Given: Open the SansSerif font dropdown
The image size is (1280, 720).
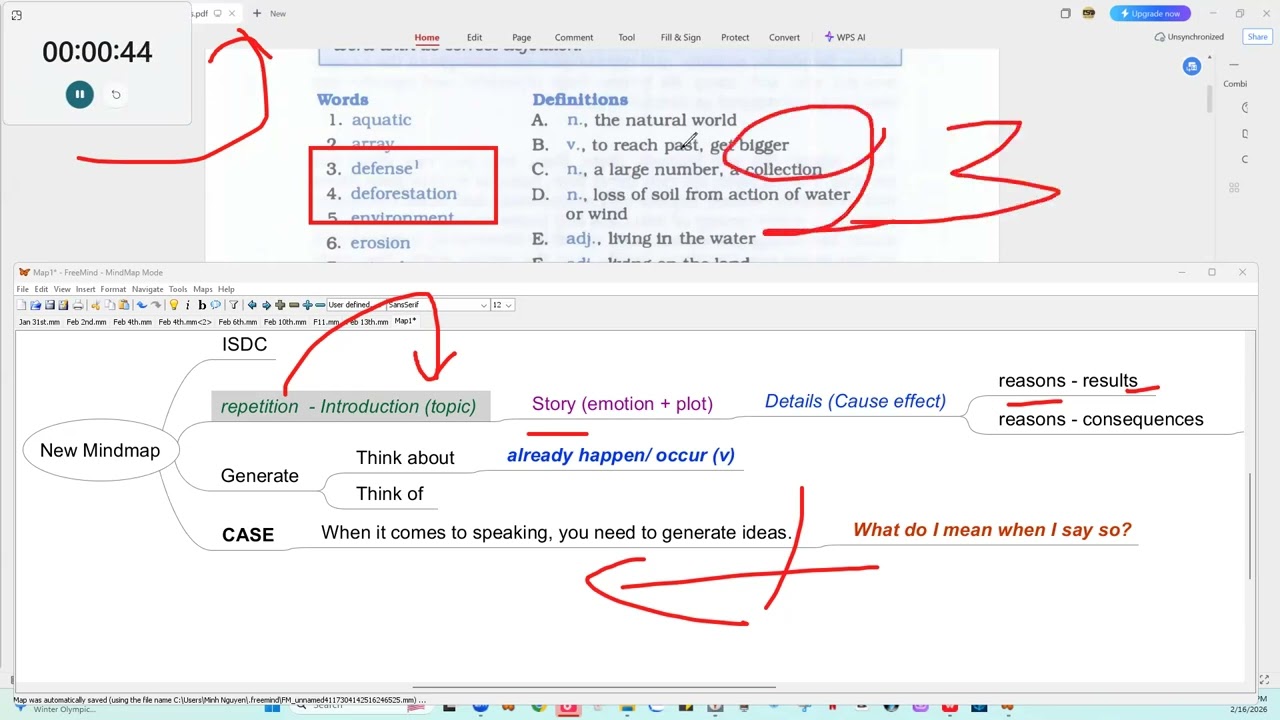Looking at the screenshot, I should tap(437, 305).
